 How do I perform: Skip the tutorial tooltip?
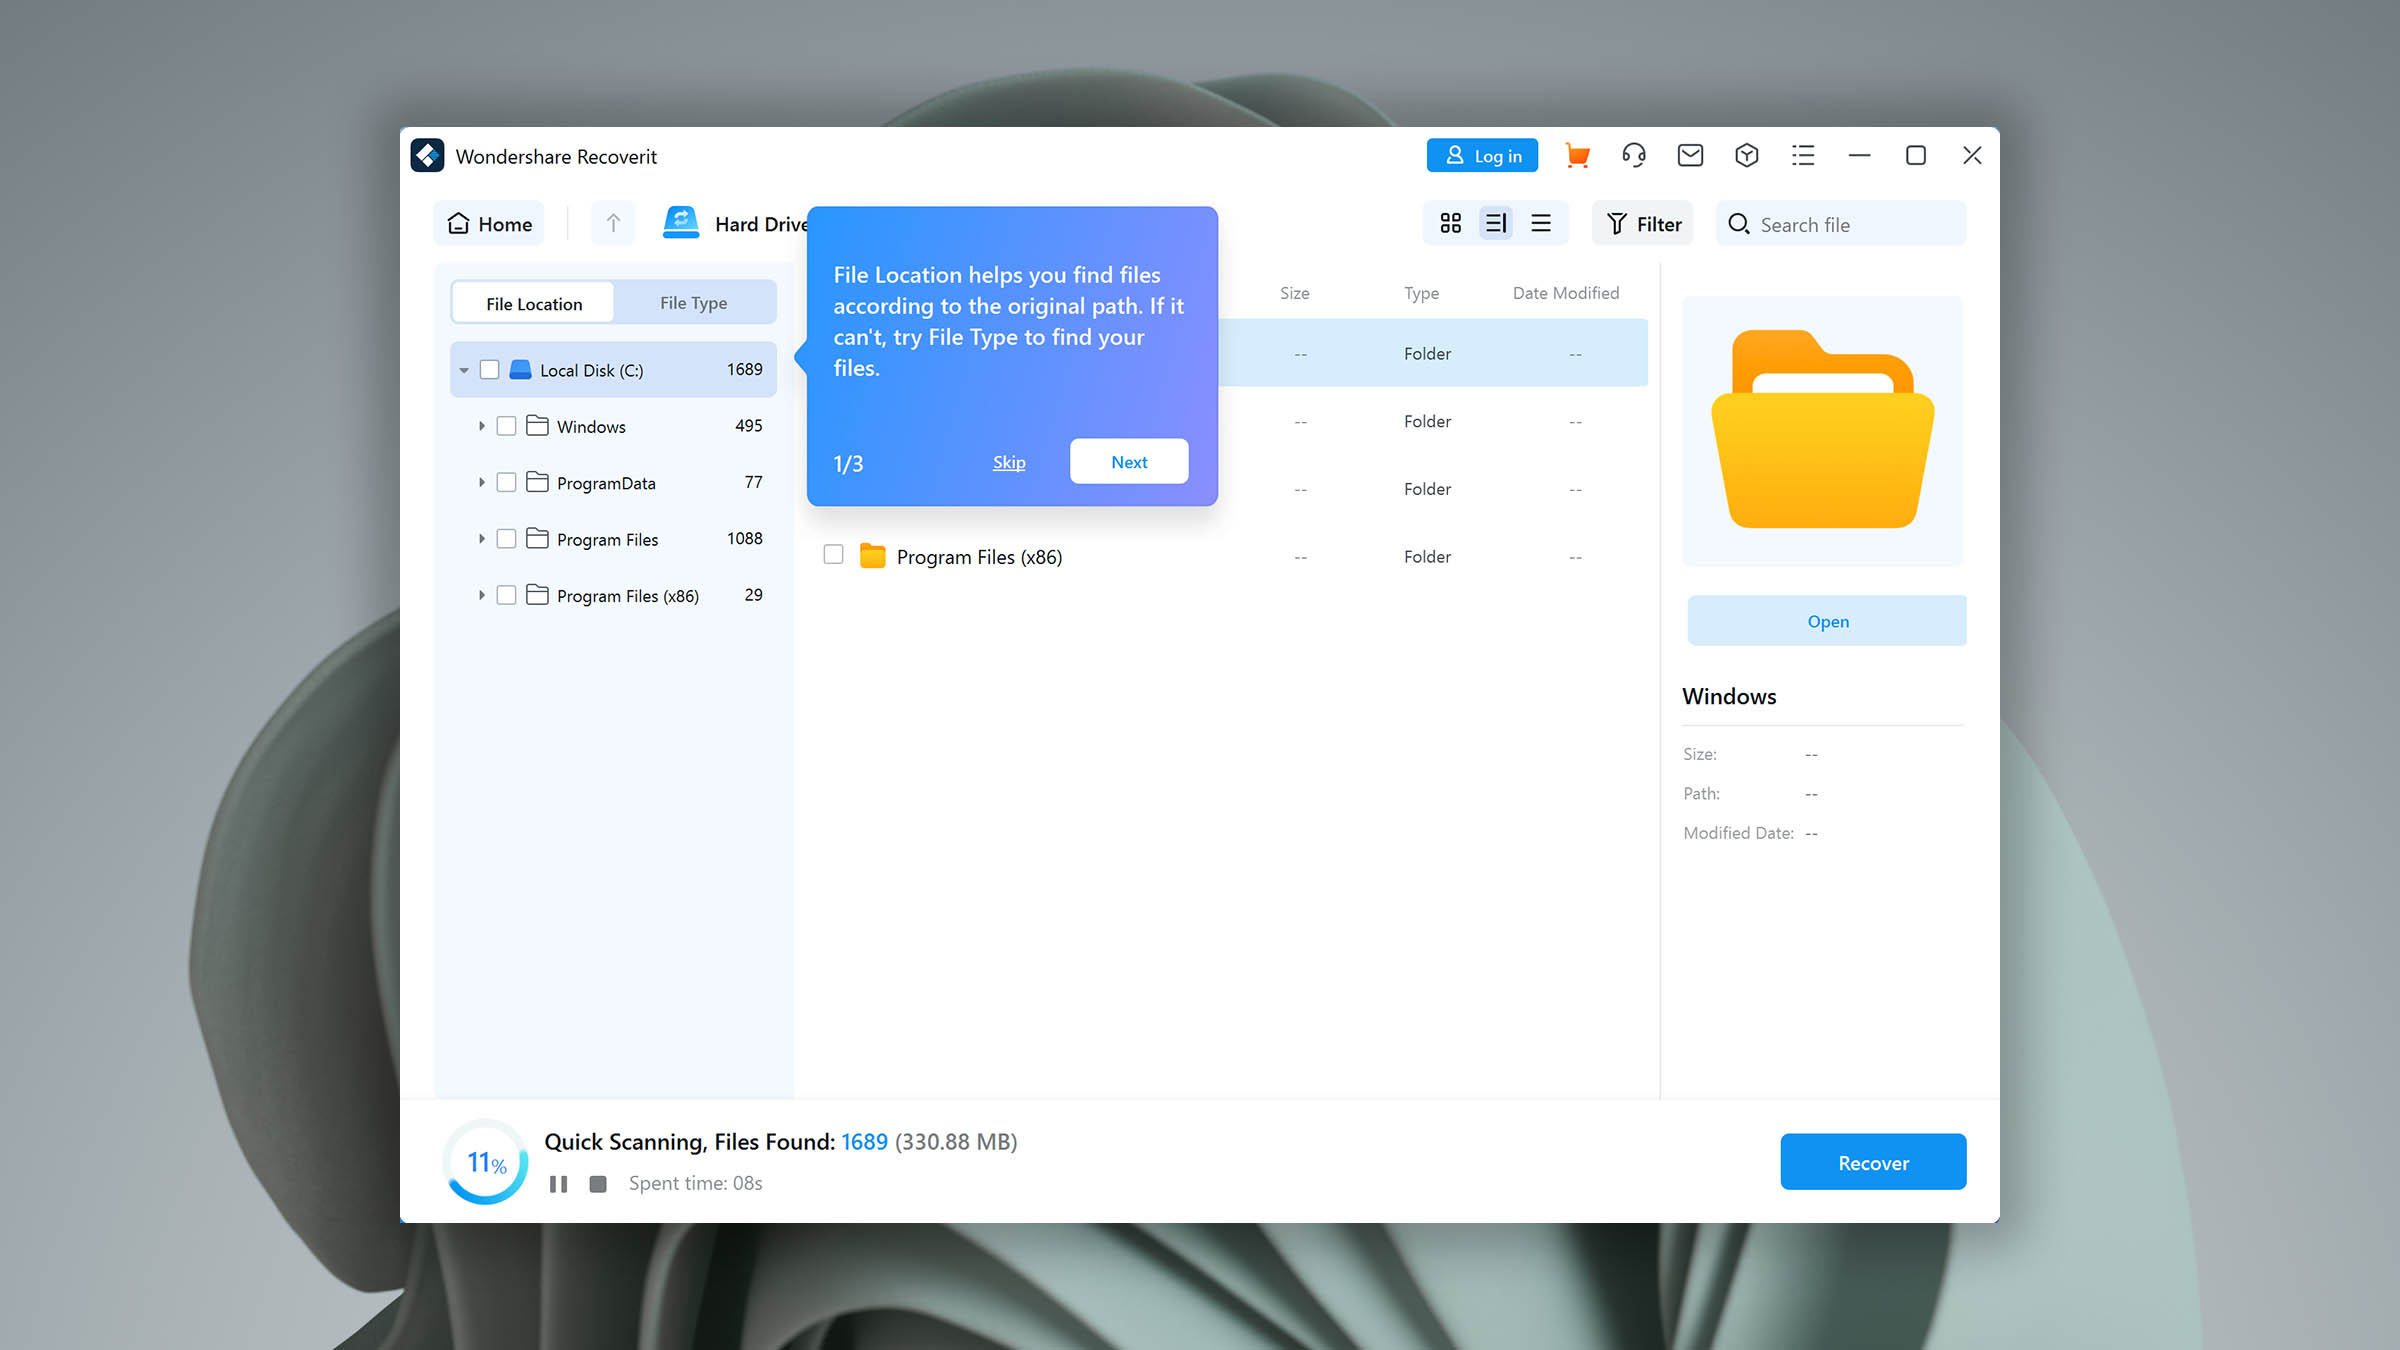coord(1008,462)
